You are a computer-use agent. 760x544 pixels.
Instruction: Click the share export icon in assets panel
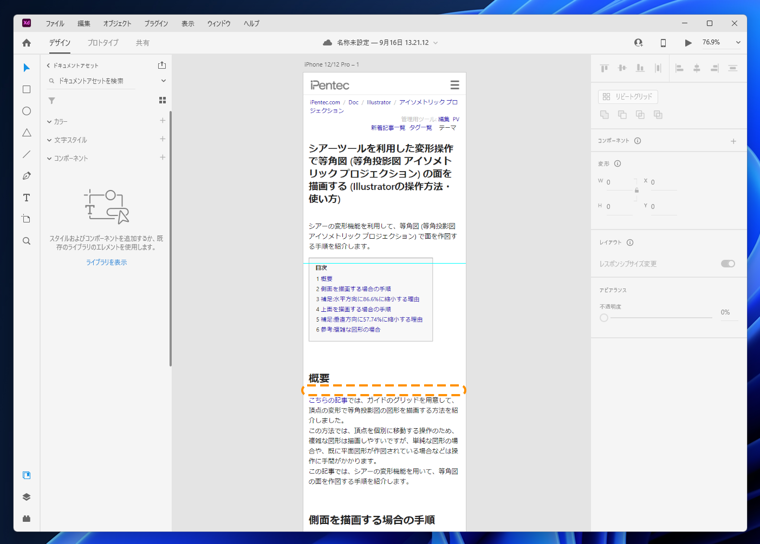point(162,65)
